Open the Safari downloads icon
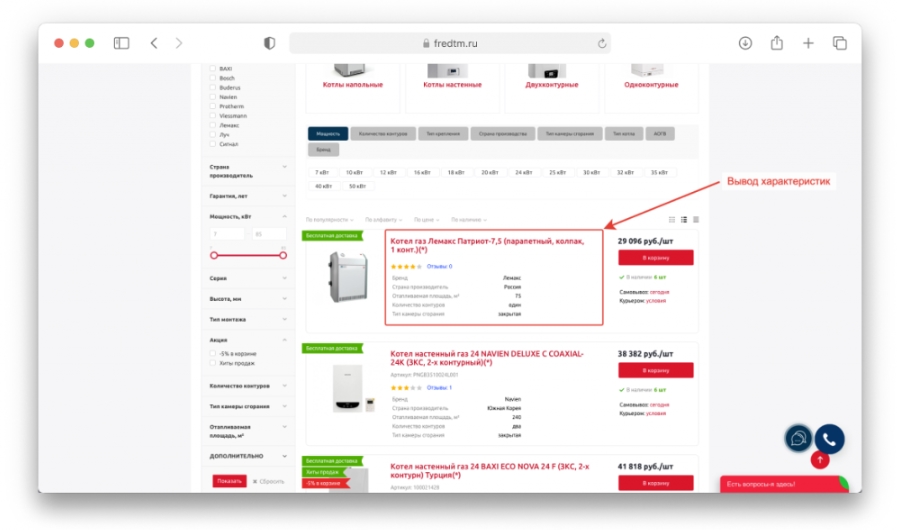Viewport: 897px width, 530px height. click(745, 43)
